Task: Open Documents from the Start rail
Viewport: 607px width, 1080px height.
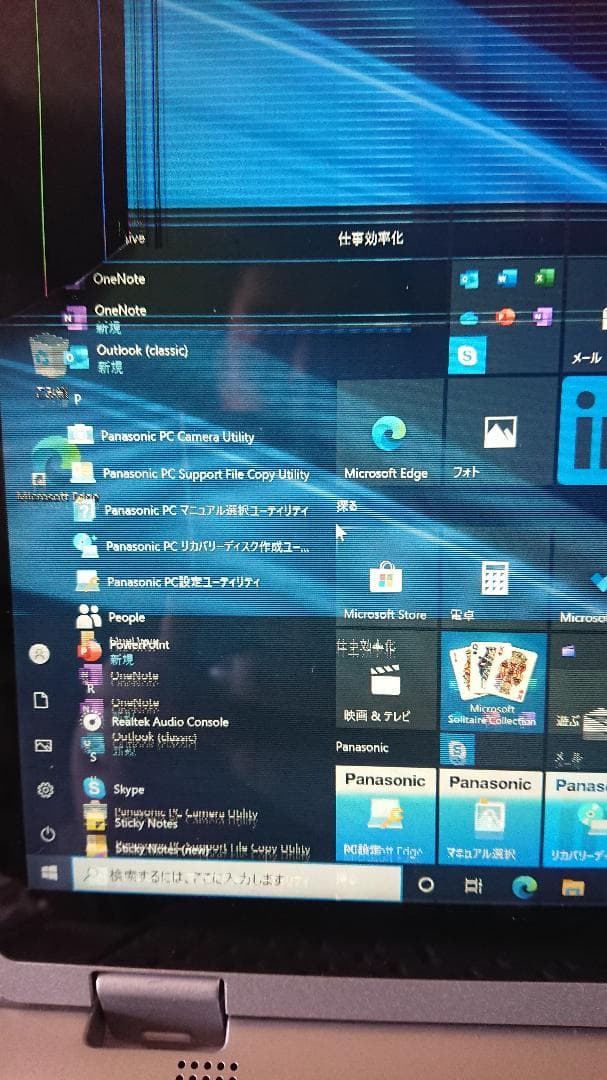Action: pyautogui.click(x=41, y=700)
